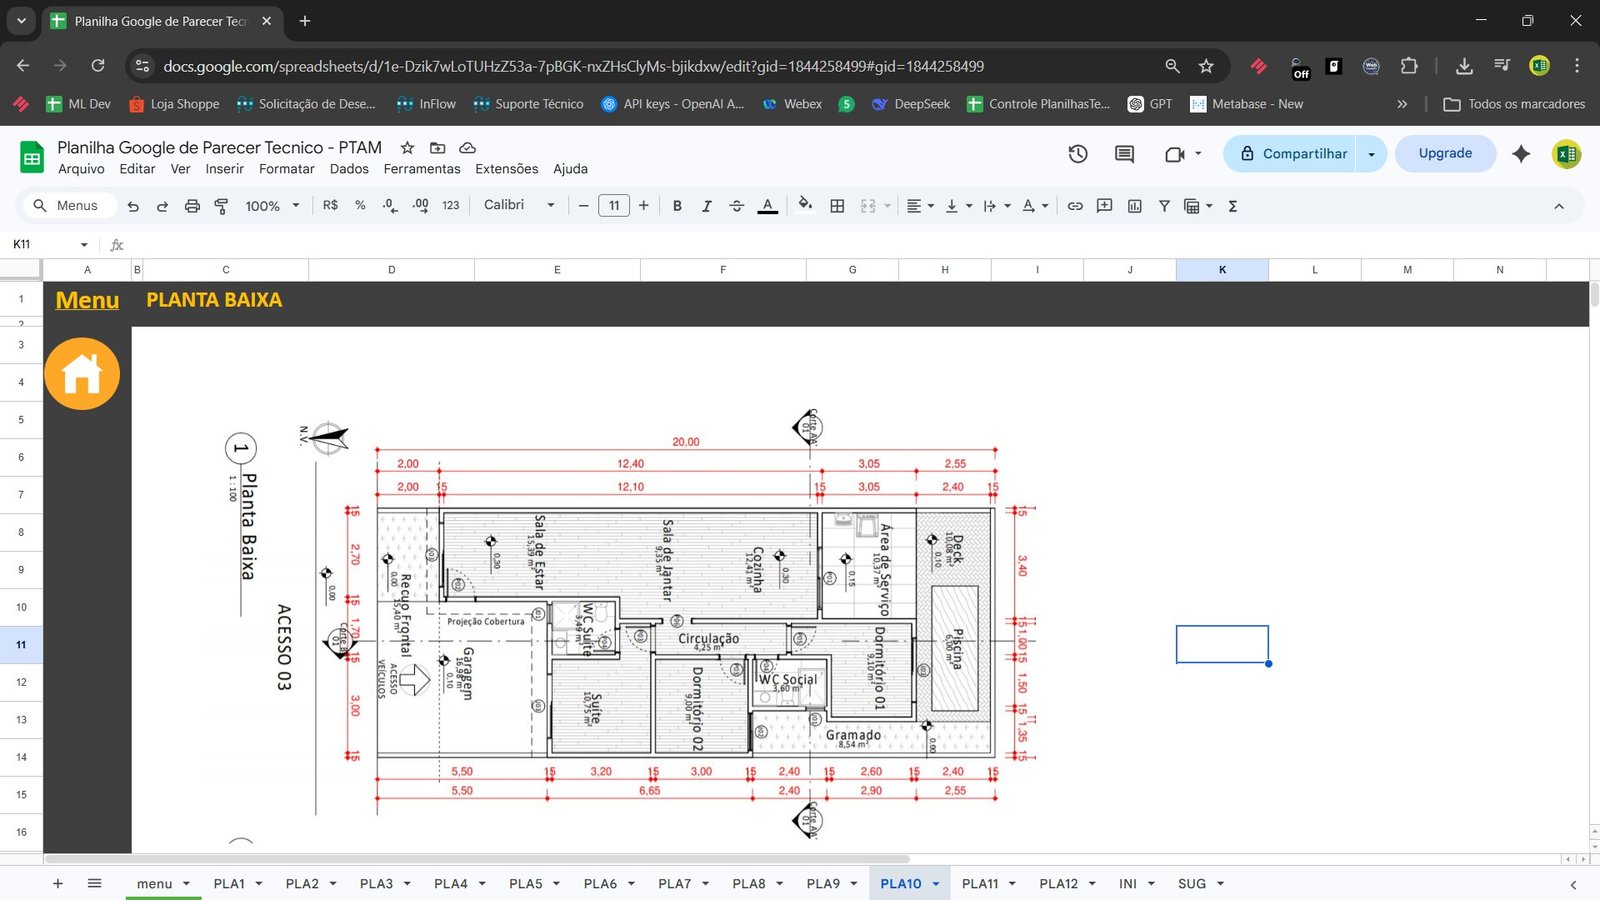The height and width of the screenshot is (900, 1600).
Task: Open the Functions (sigma) menu
Action: (1233, 206)
